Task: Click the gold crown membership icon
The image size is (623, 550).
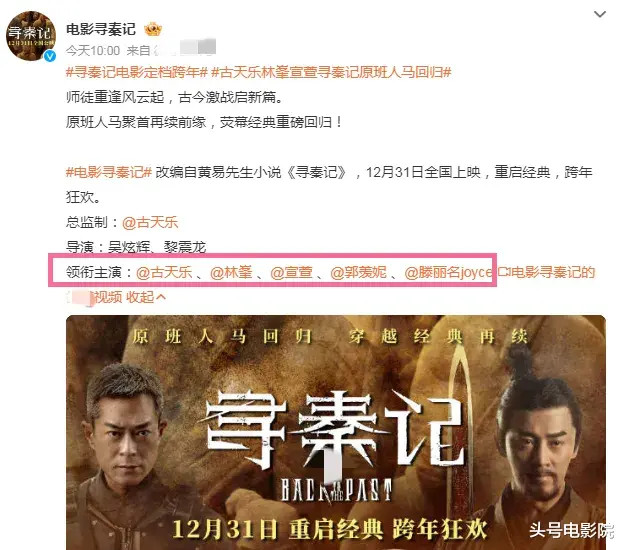Action: click(153, 29)
